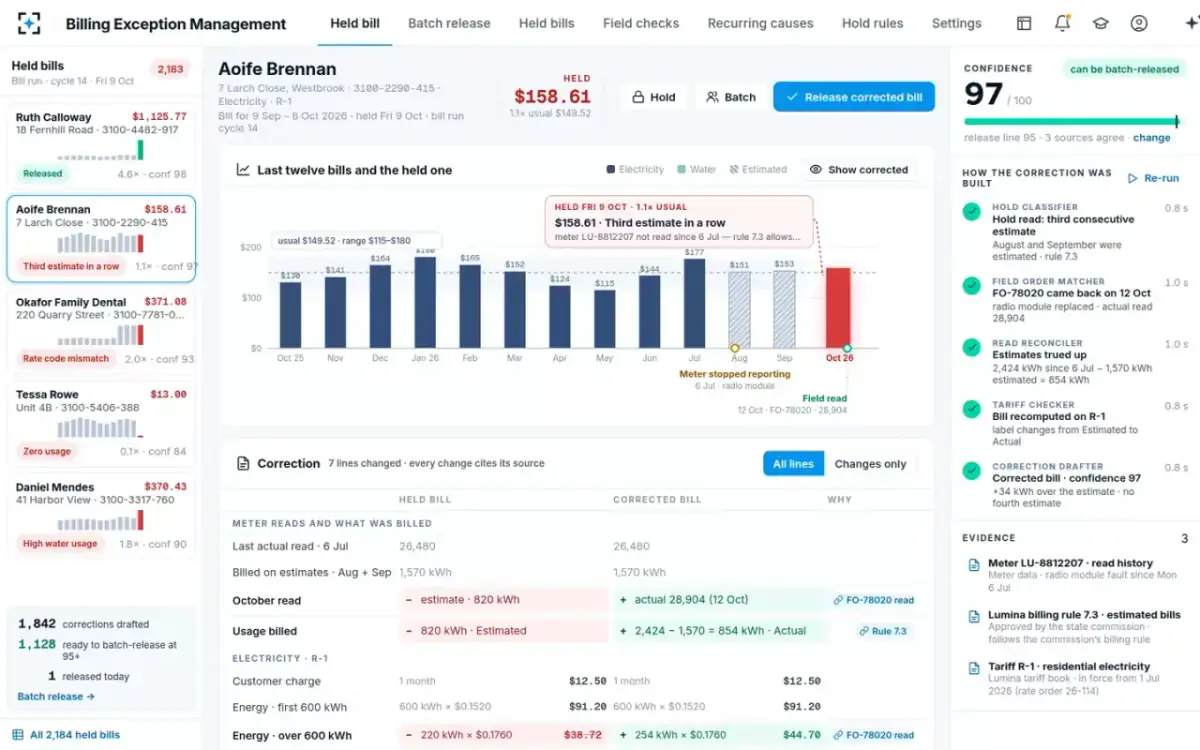Screen dimensions: 1200x750
Task: Click the Batch button
Action: click(x=731, y=97)
